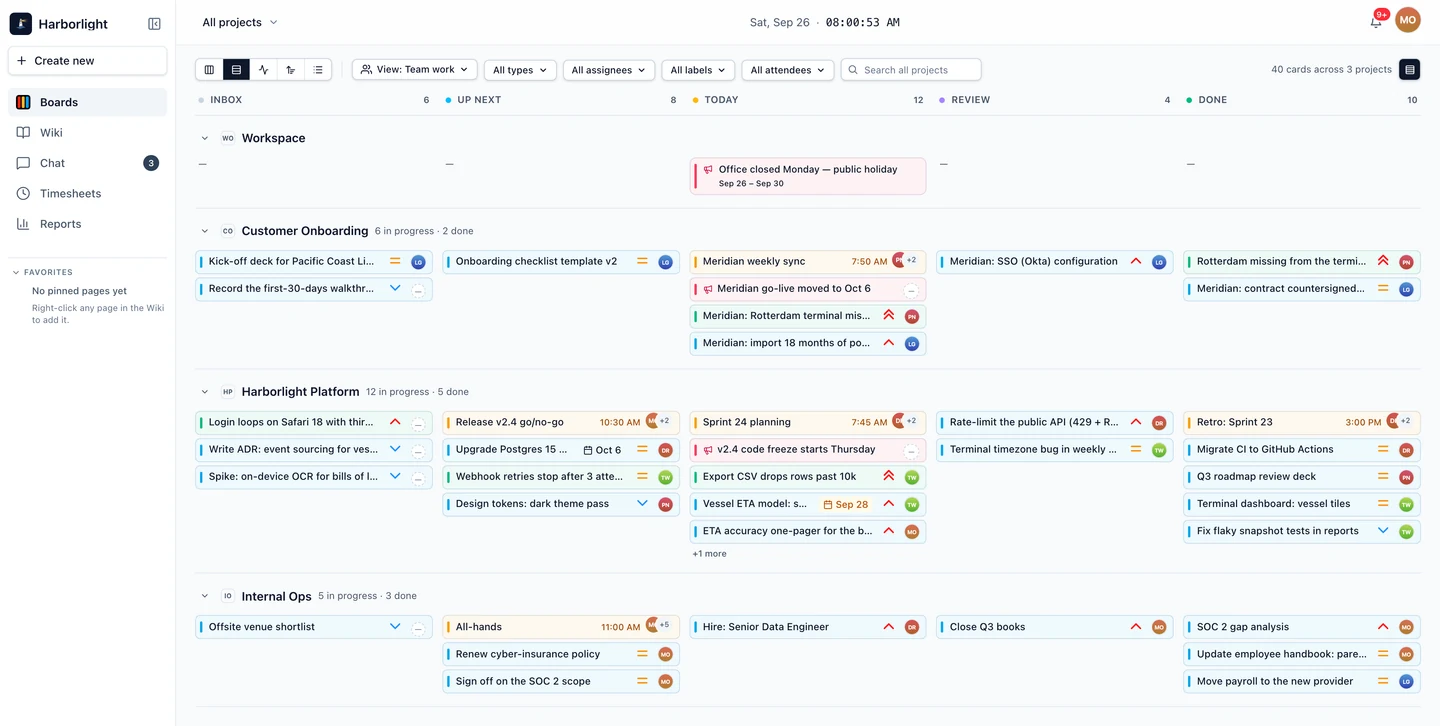
Task: Open the All labels filter
Action: (698, 70)
